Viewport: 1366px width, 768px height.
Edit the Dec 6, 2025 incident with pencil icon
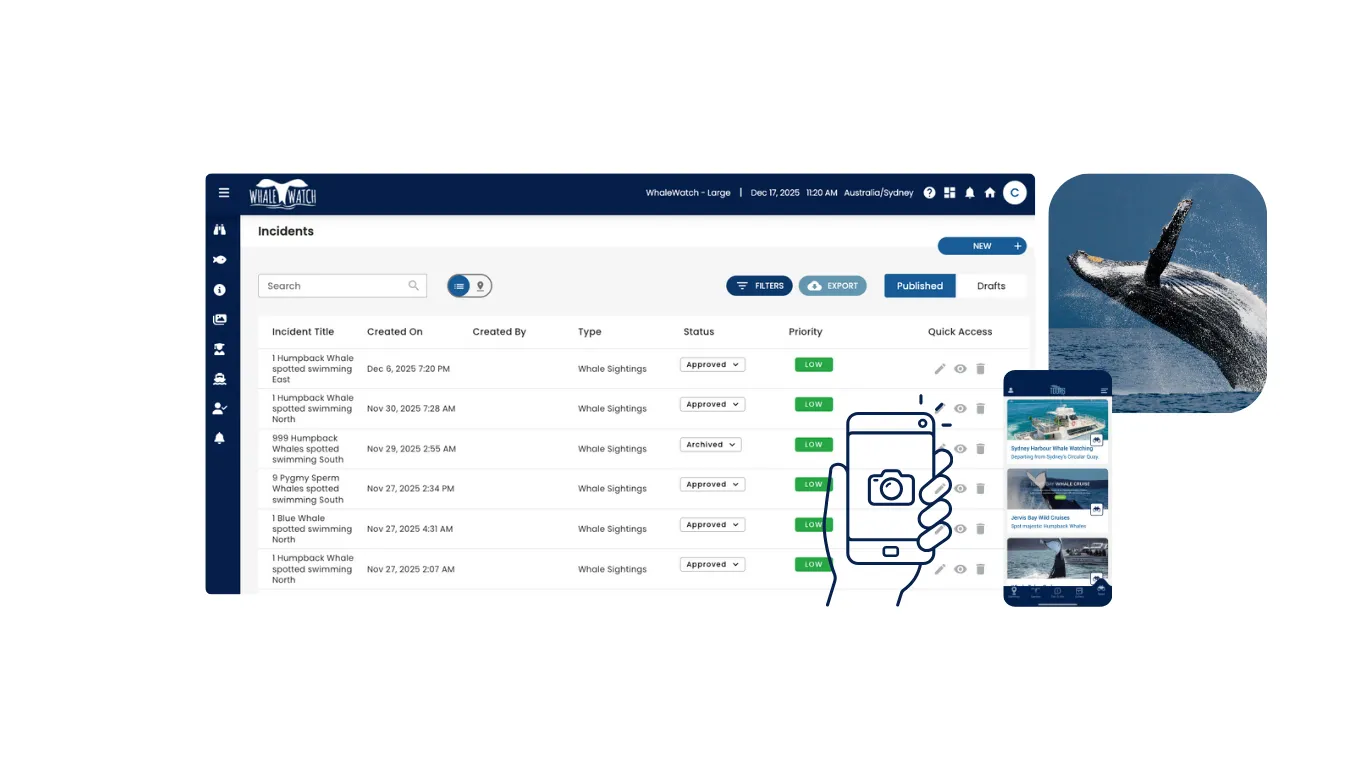pyautogui.click(x=940, y=369)
